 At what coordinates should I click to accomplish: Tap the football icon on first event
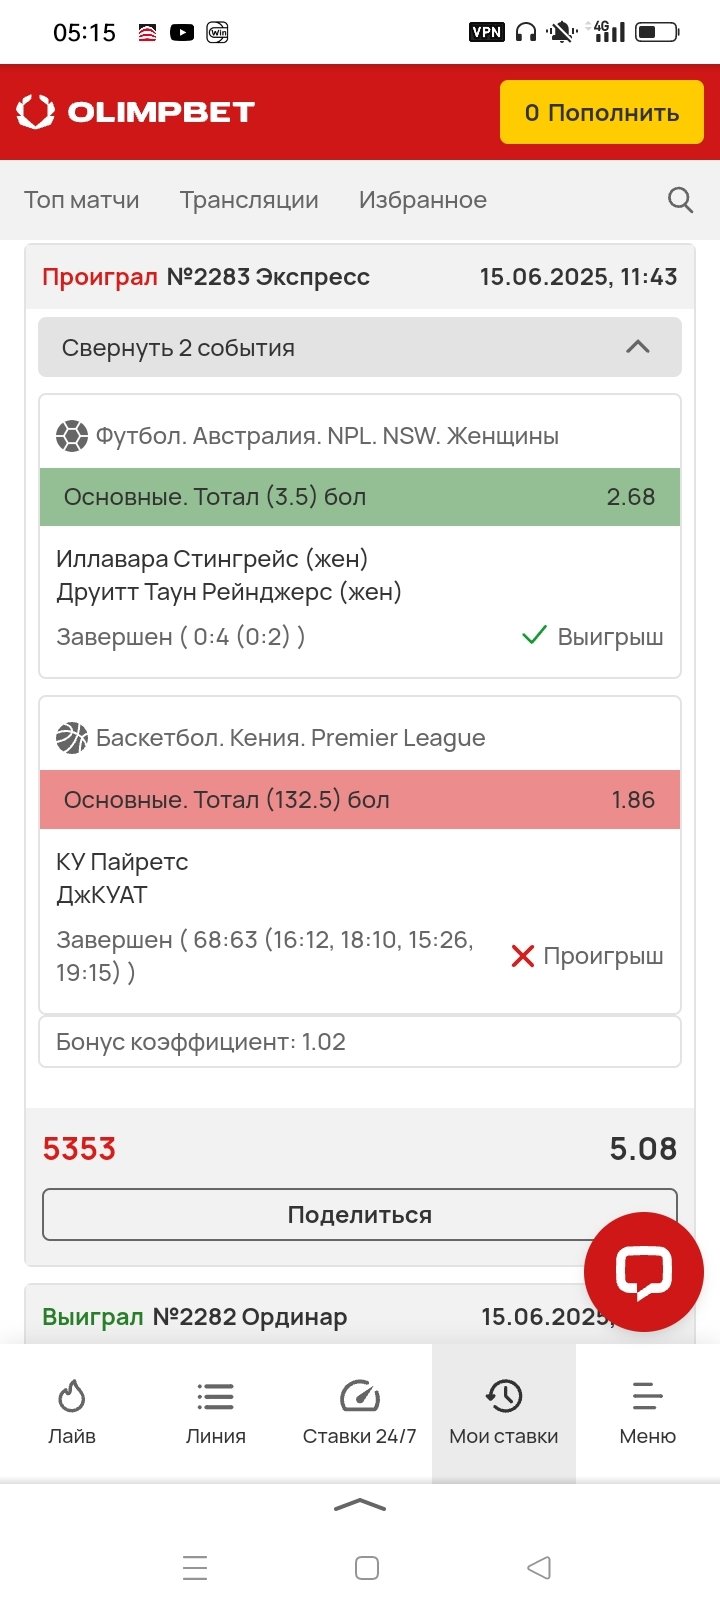pos(72,436)
